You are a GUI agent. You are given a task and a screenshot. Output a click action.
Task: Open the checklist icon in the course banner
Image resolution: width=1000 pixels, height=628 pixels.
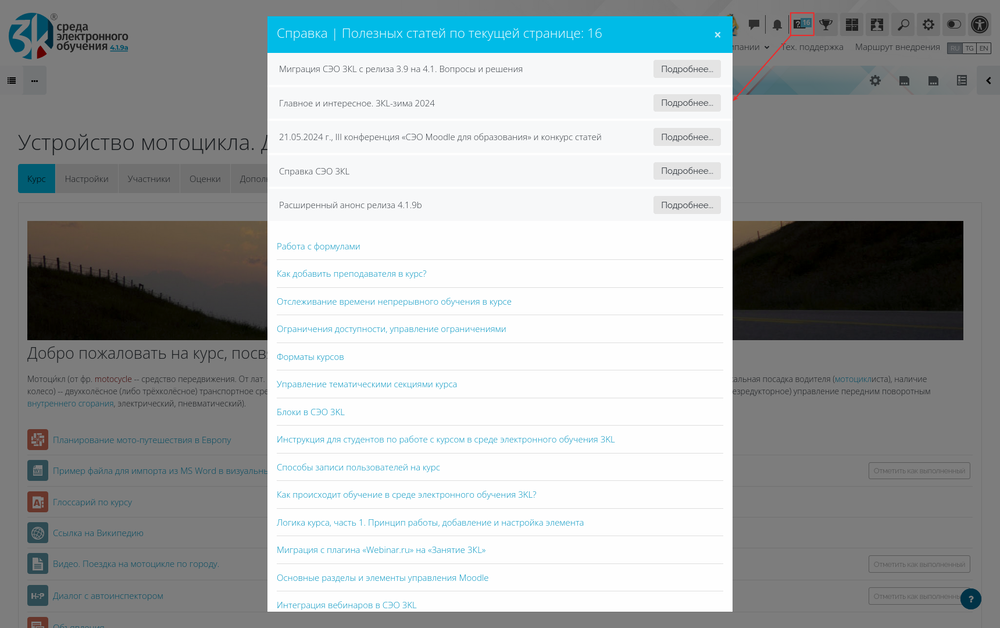[962, 81]
